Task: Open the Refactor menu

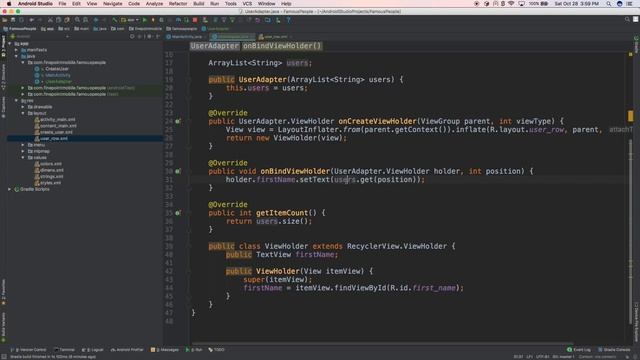Action: [x=178, y=4]
